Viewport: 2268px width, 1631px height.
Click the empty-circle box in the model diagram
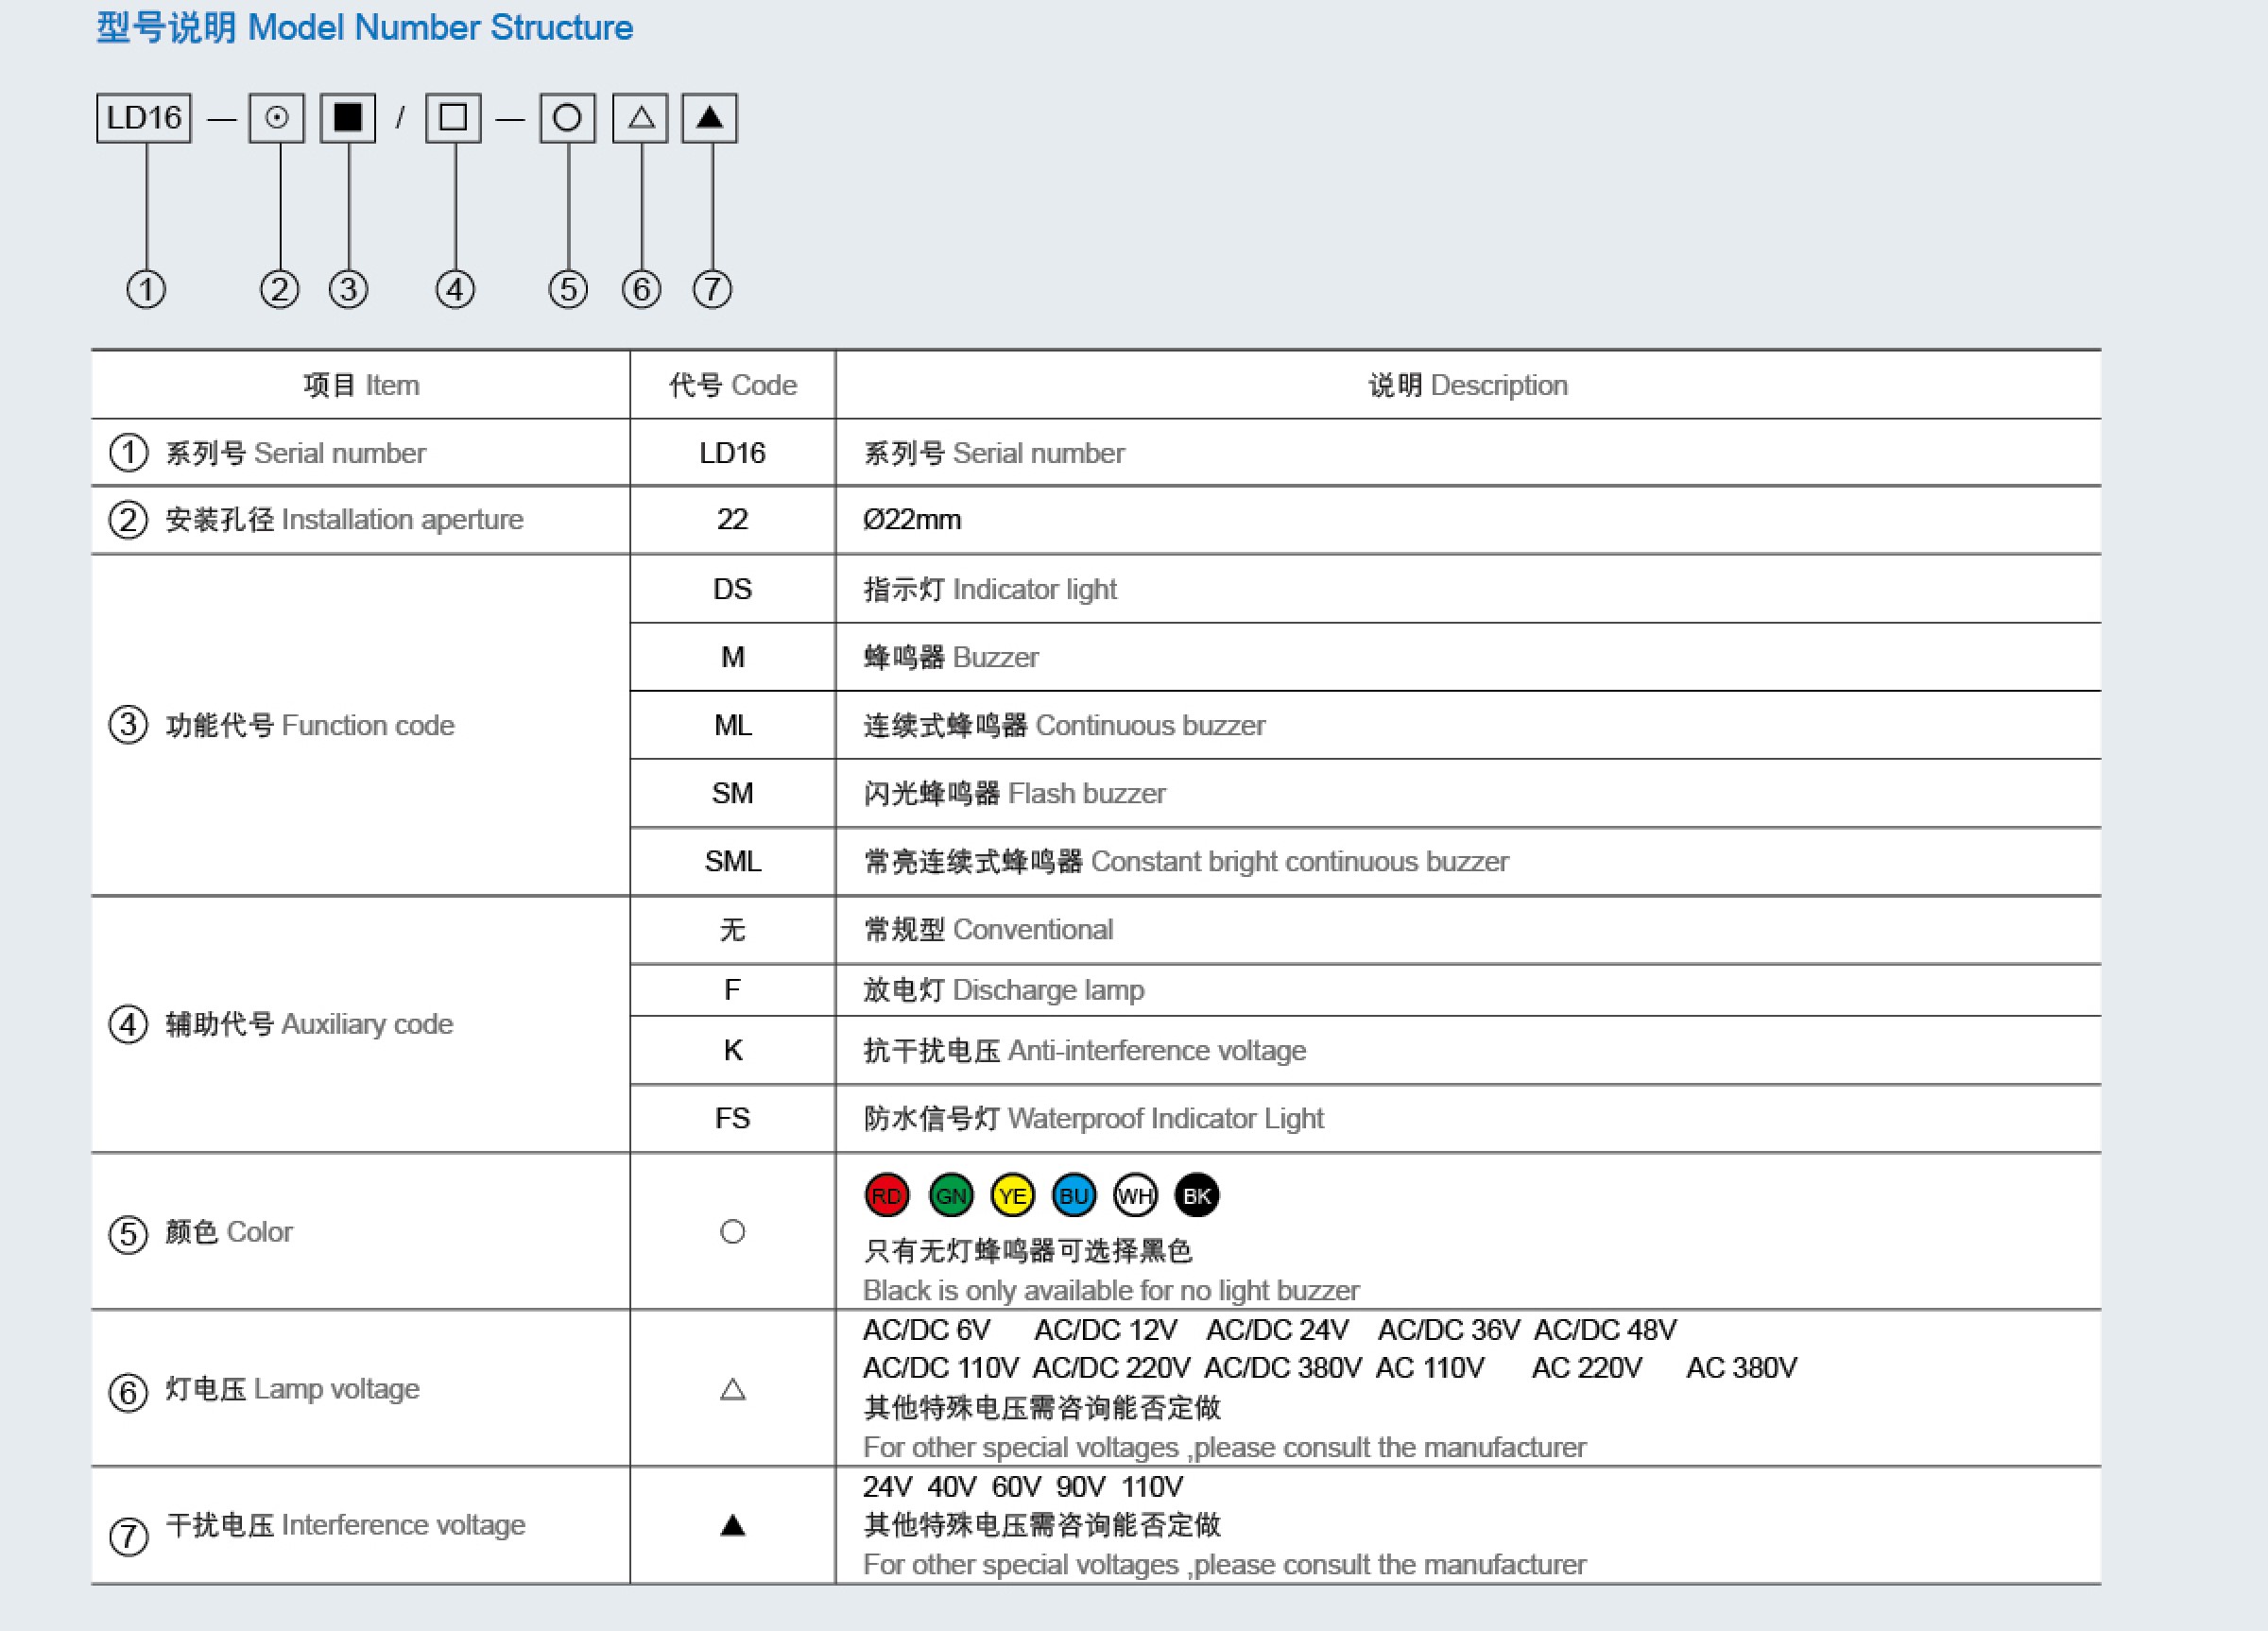567,118
